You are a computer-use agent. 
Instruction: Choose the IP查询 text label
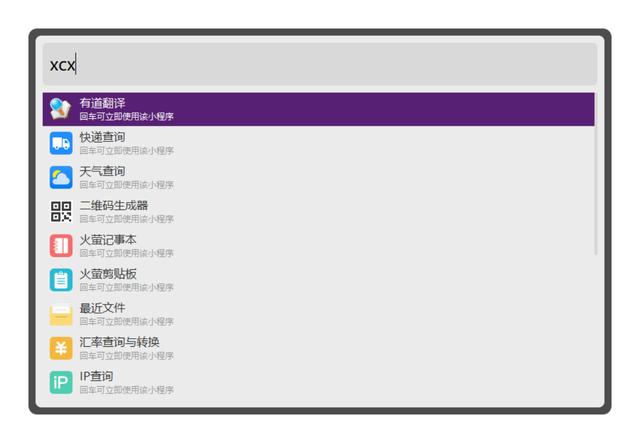[97, 376]
